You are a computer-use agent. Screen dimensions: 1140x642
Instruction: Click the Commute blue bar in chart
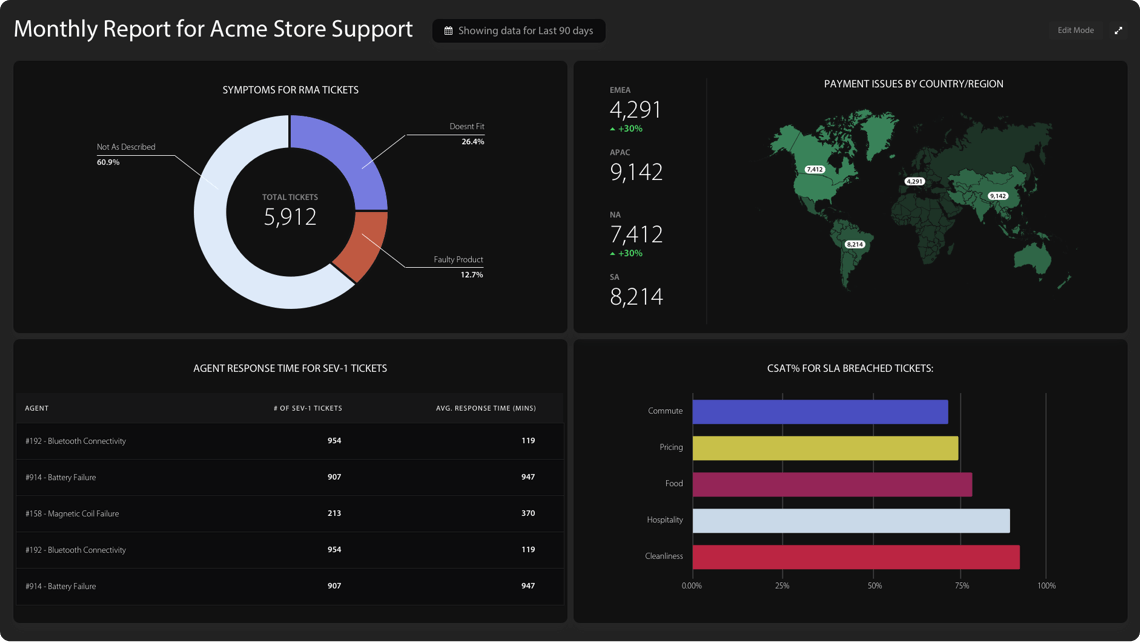coord(820,412)
